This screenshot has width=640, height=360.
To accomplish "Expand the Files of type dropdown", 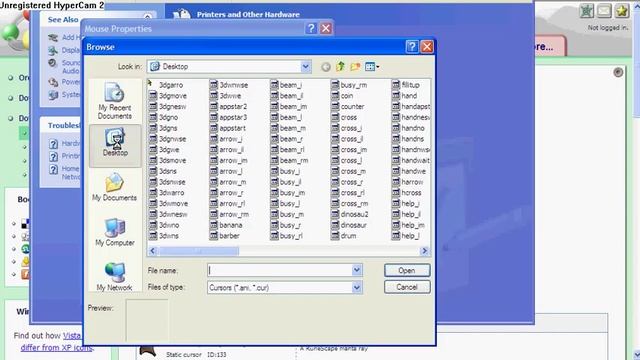I will coord(357,287).
